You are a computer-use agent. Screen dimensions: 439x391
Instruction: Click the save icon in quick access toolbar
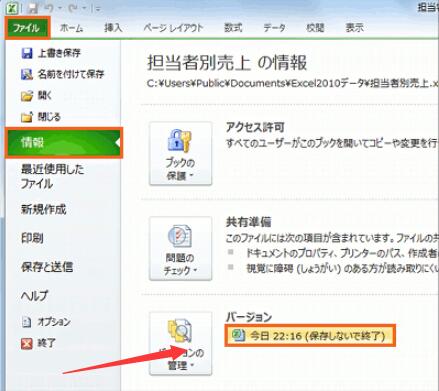pos(33,8)
